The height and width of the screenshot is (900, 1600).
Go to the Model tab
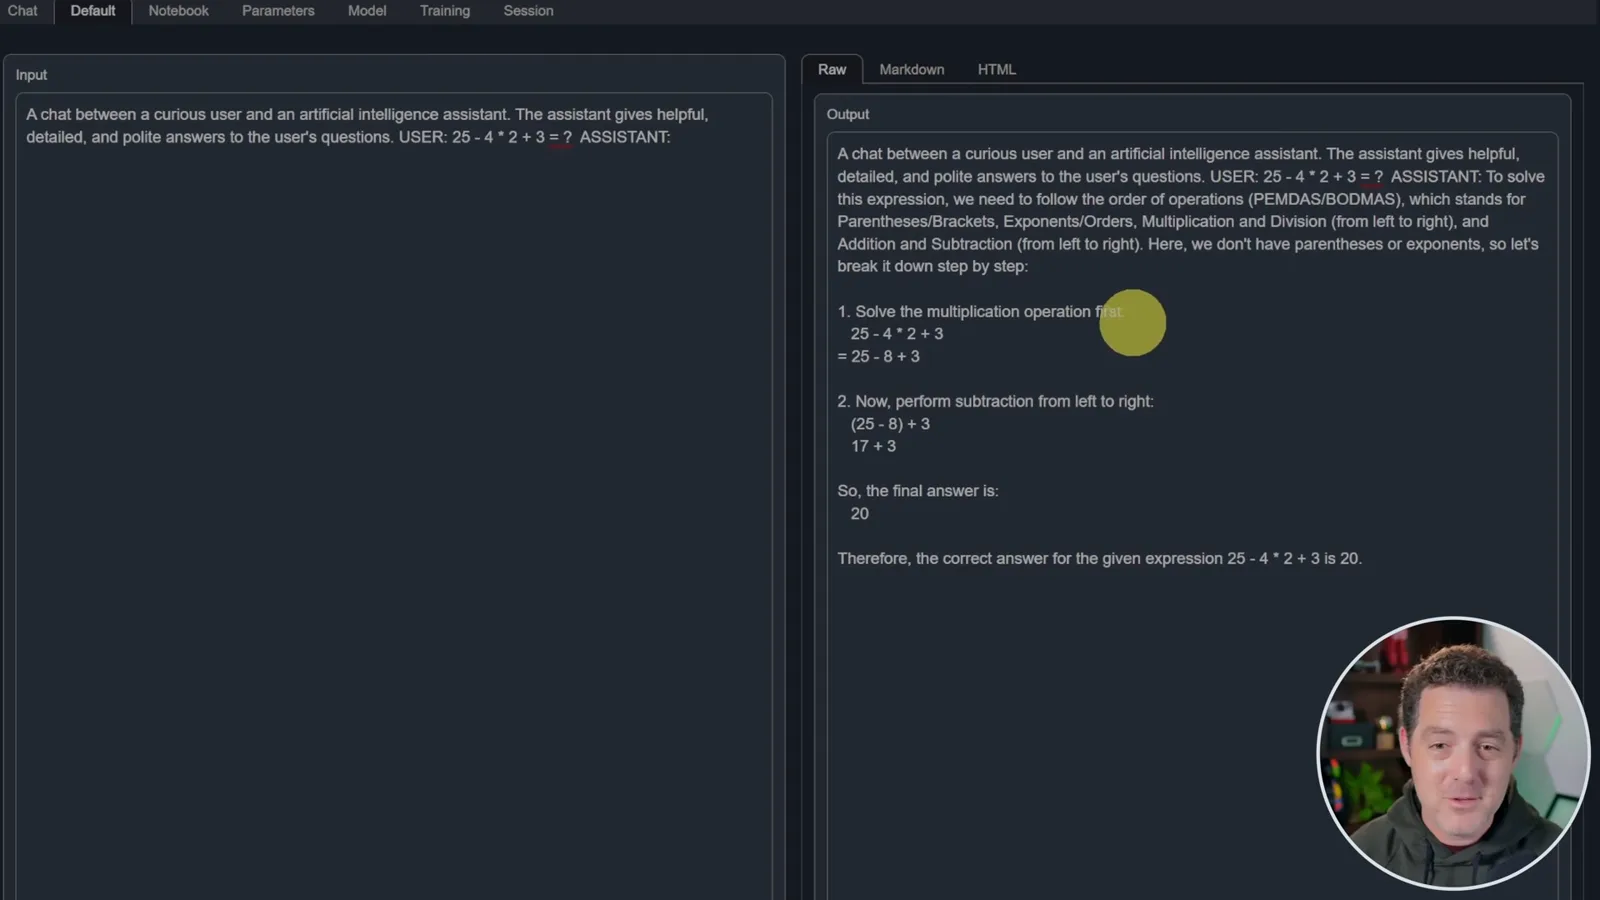[x=367, y=11]
